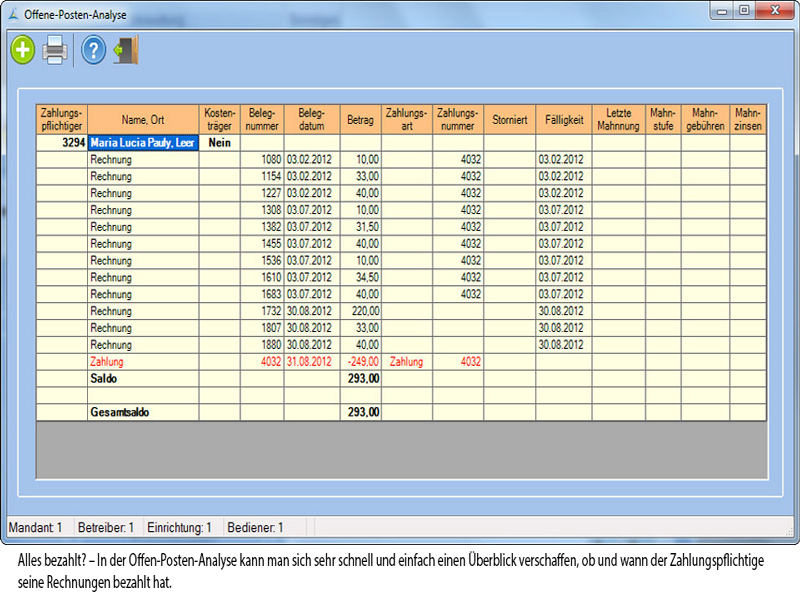Click the Saldo amount 293,00

[x=360, y=378]
